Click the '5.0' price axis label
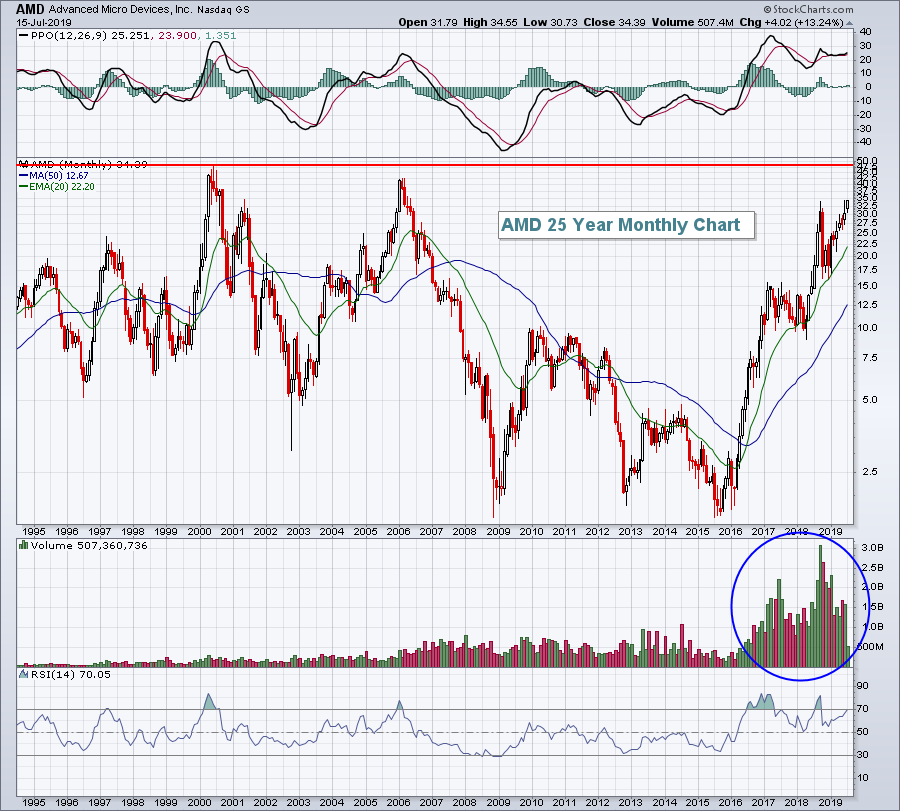 868,399
